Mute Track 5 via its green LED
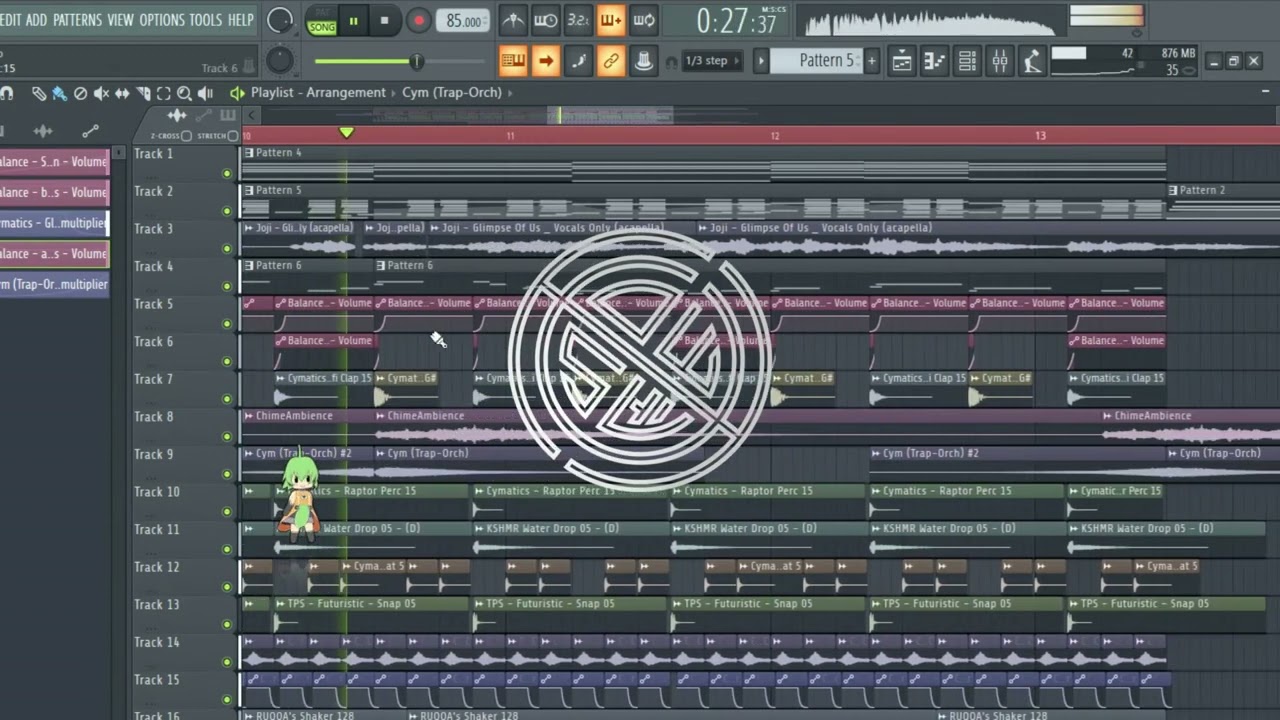The width and height of the screenshot is (1280, 720). pos(227,324)
